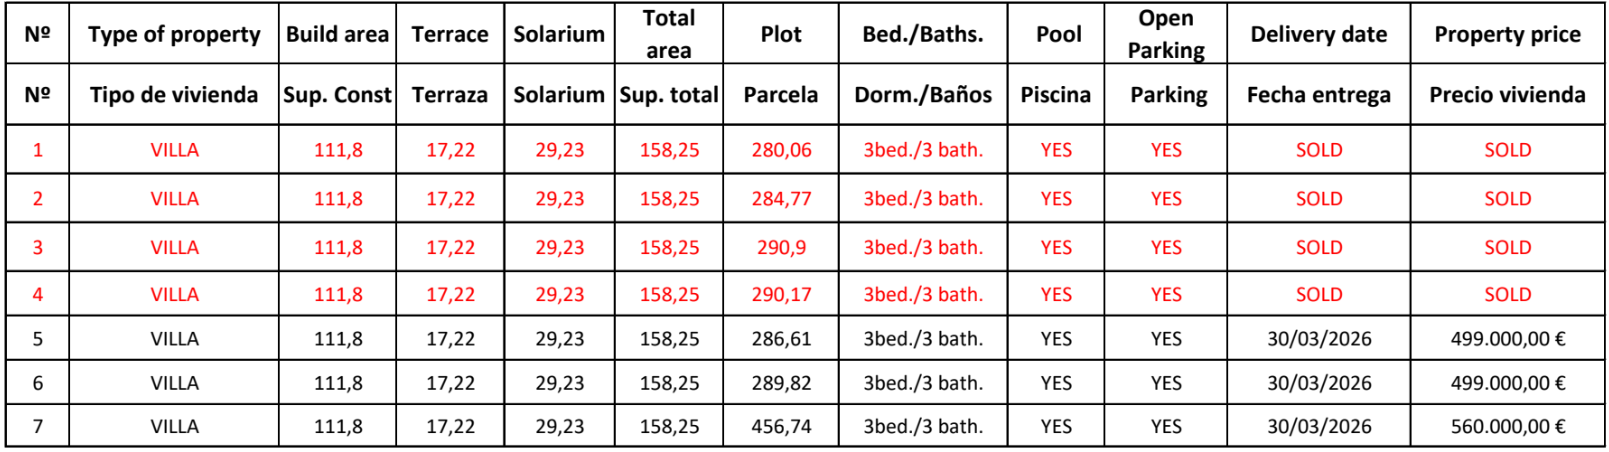Select the plot value 280,06
This screenshot has width=1609, height=452.
tap(781, 150)
